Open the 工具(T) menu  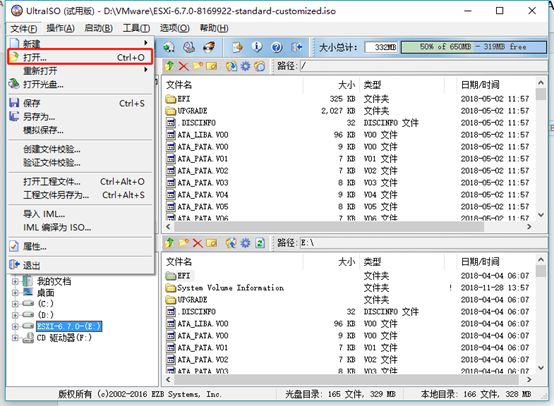(x=136, y=28)
